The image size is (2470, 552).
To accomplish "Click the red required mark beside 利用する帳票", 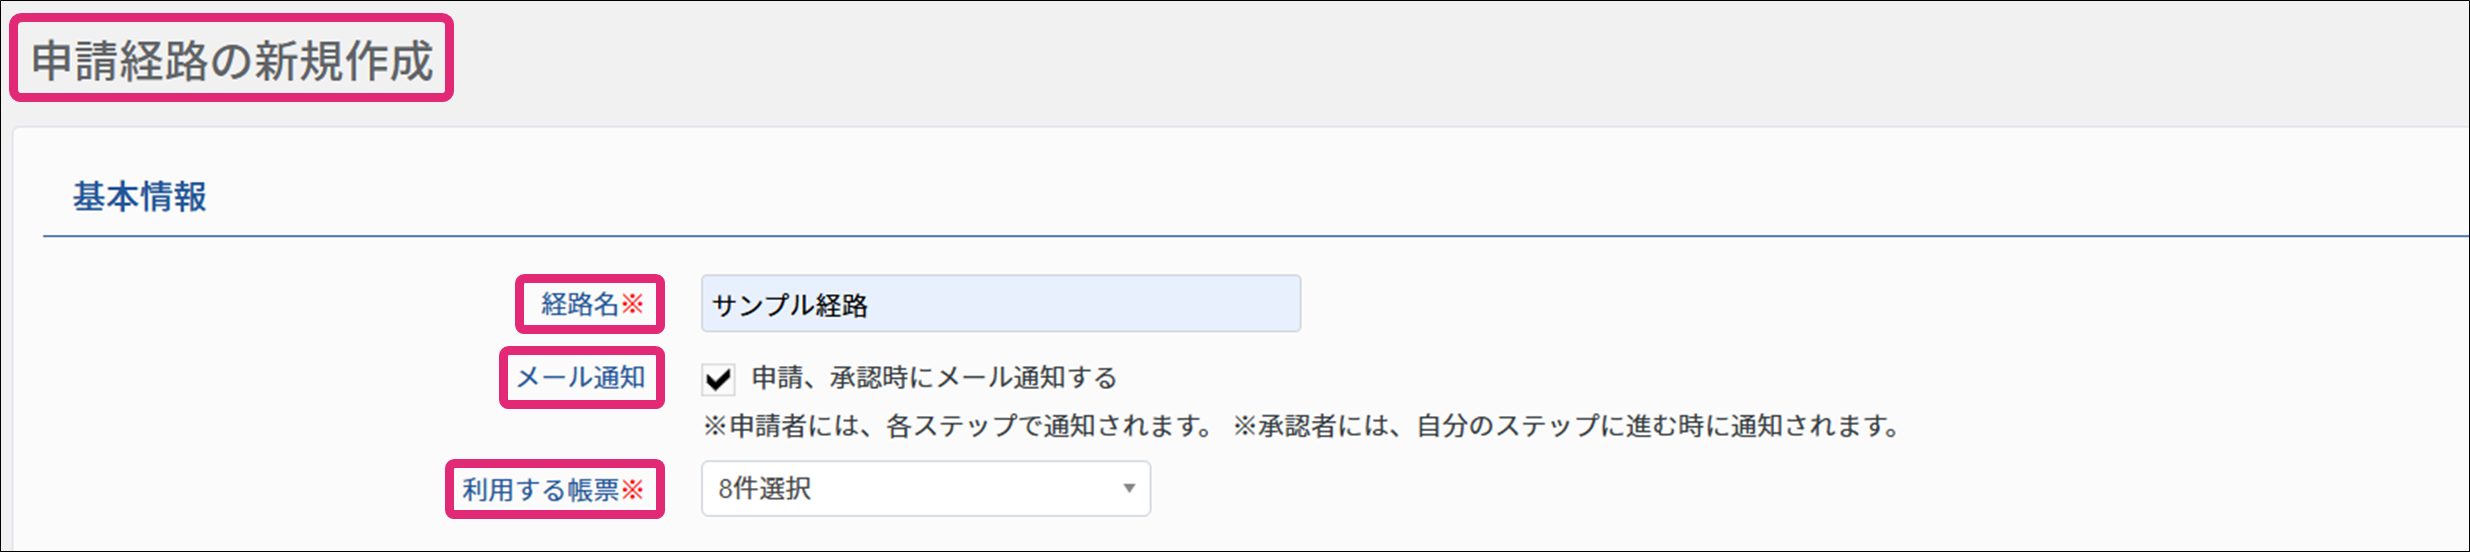I will pos(633,489).
